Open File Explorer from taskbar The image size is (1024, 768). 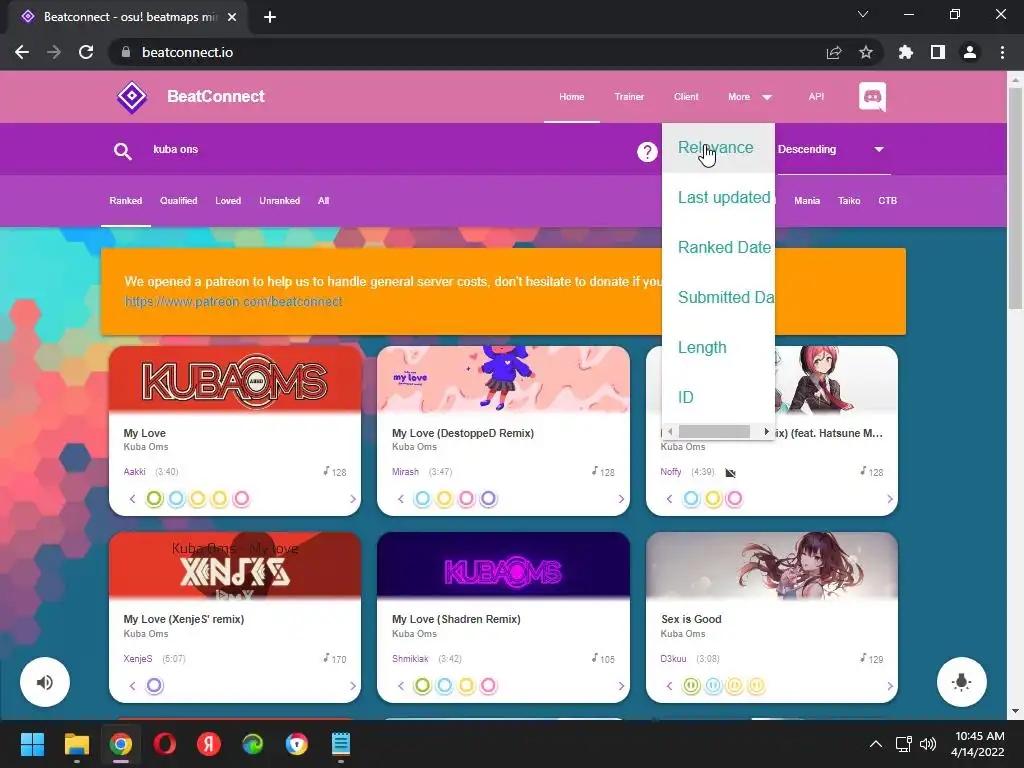tap(76, 744)
